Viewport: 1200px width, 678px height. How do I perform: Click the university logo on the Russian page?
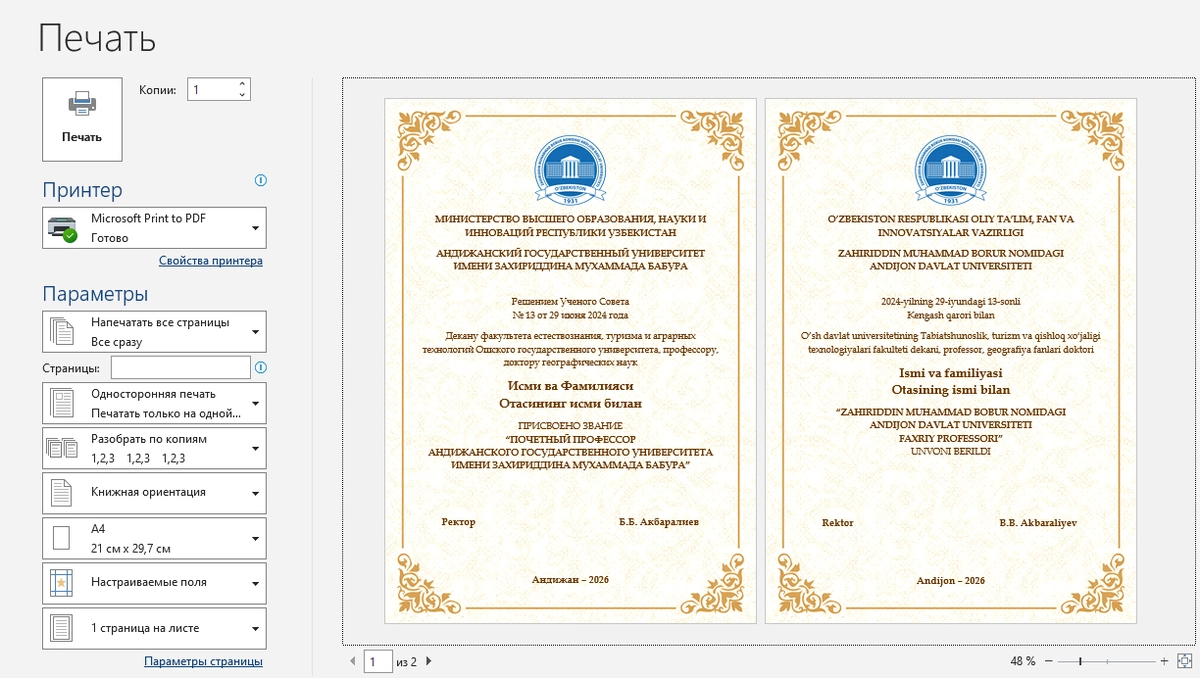[570, 170]
